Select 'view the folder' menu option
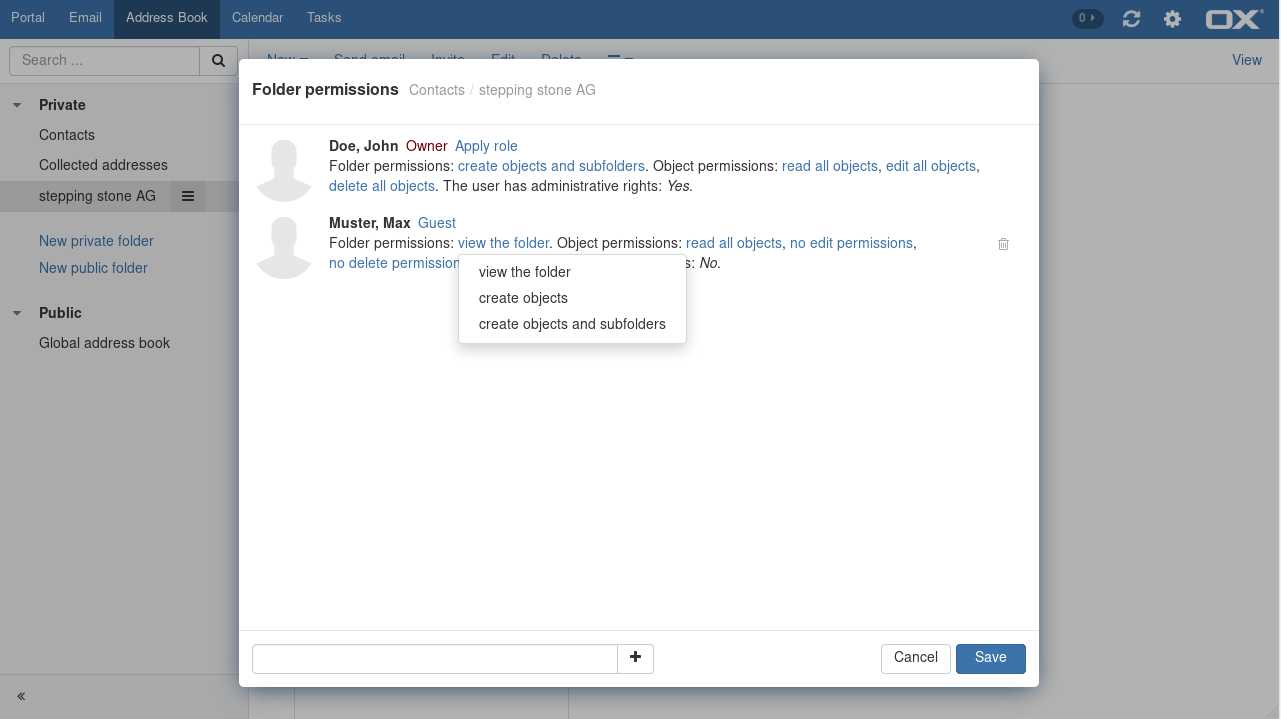 (x=524, y=272)
